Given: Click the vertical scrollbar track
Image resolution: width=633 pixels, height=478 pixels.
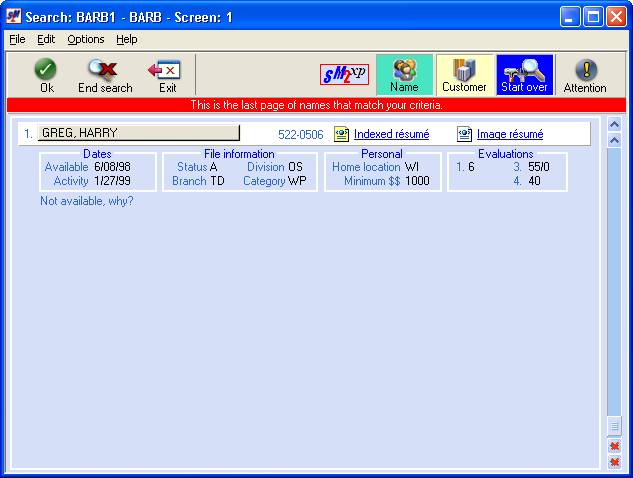Looking at the screenshot, I should (x=614, y=283).
